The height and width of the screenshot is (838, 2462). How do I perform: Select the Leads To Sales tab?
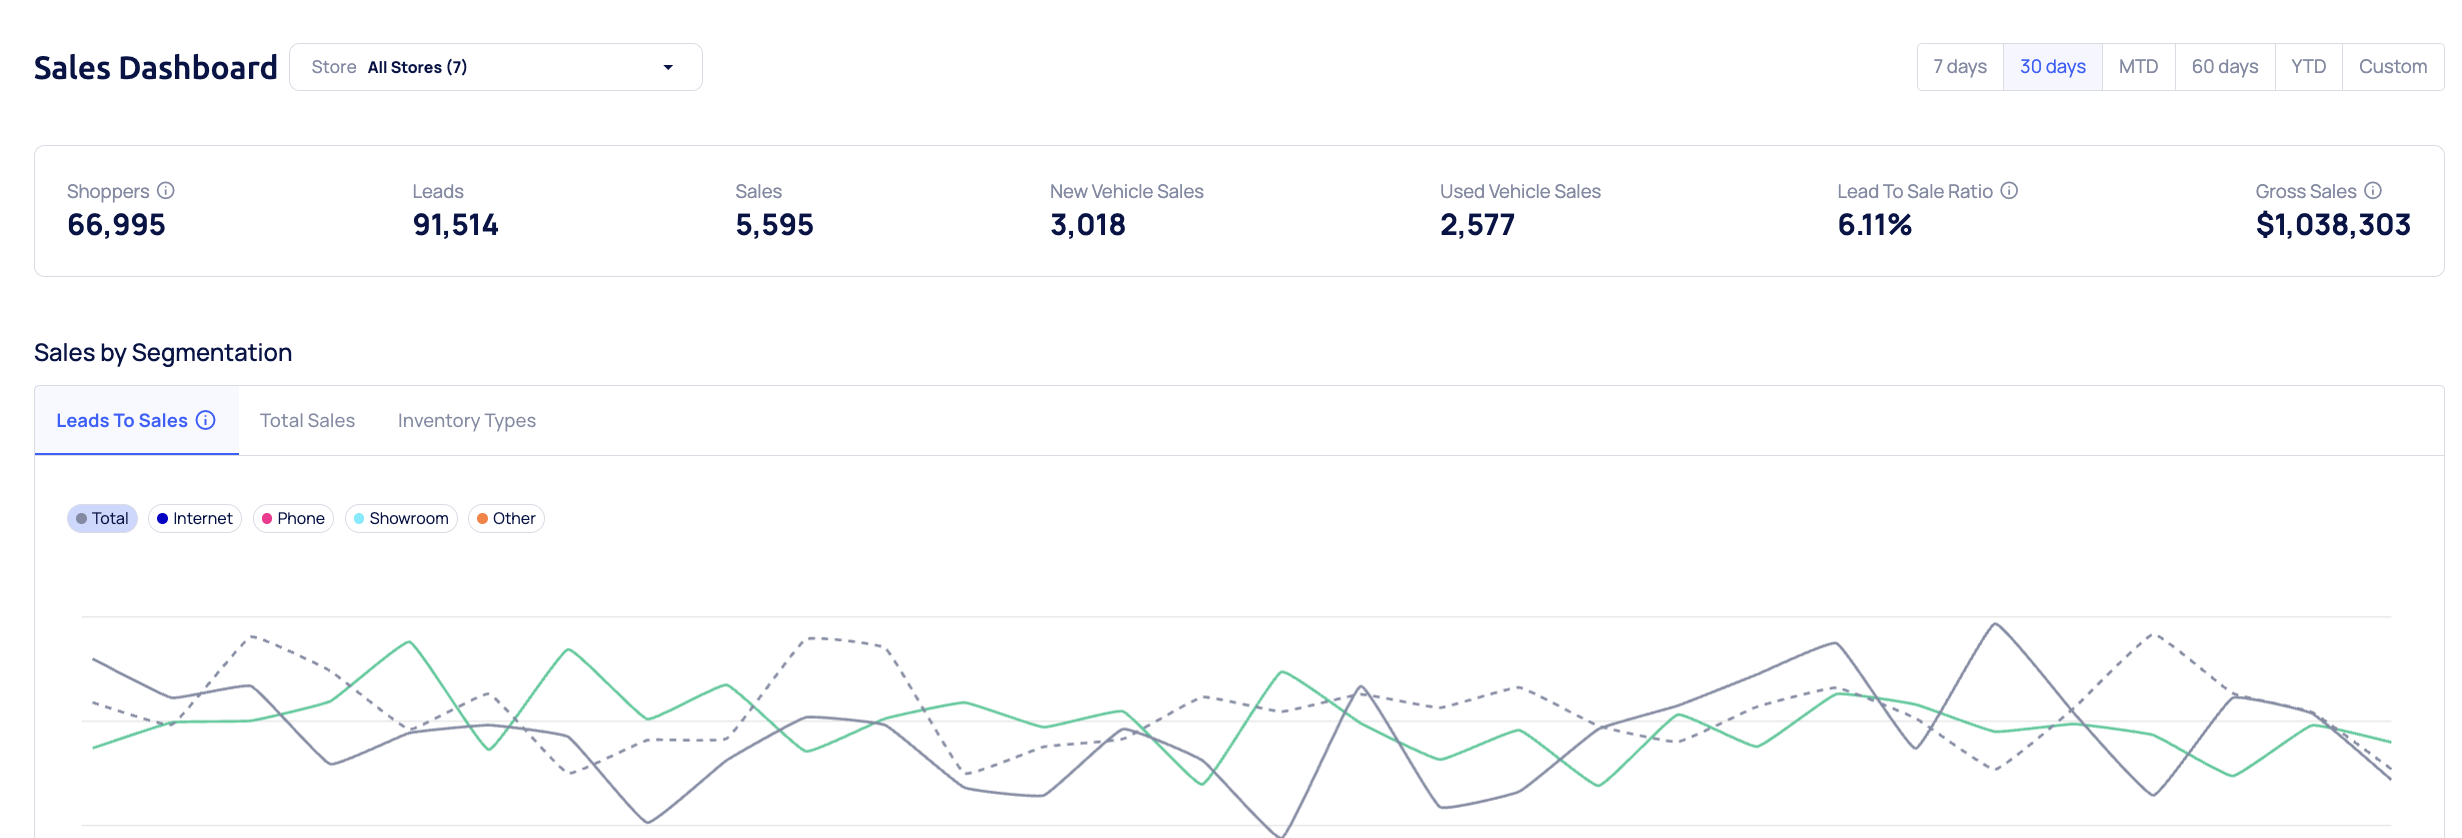121,421
